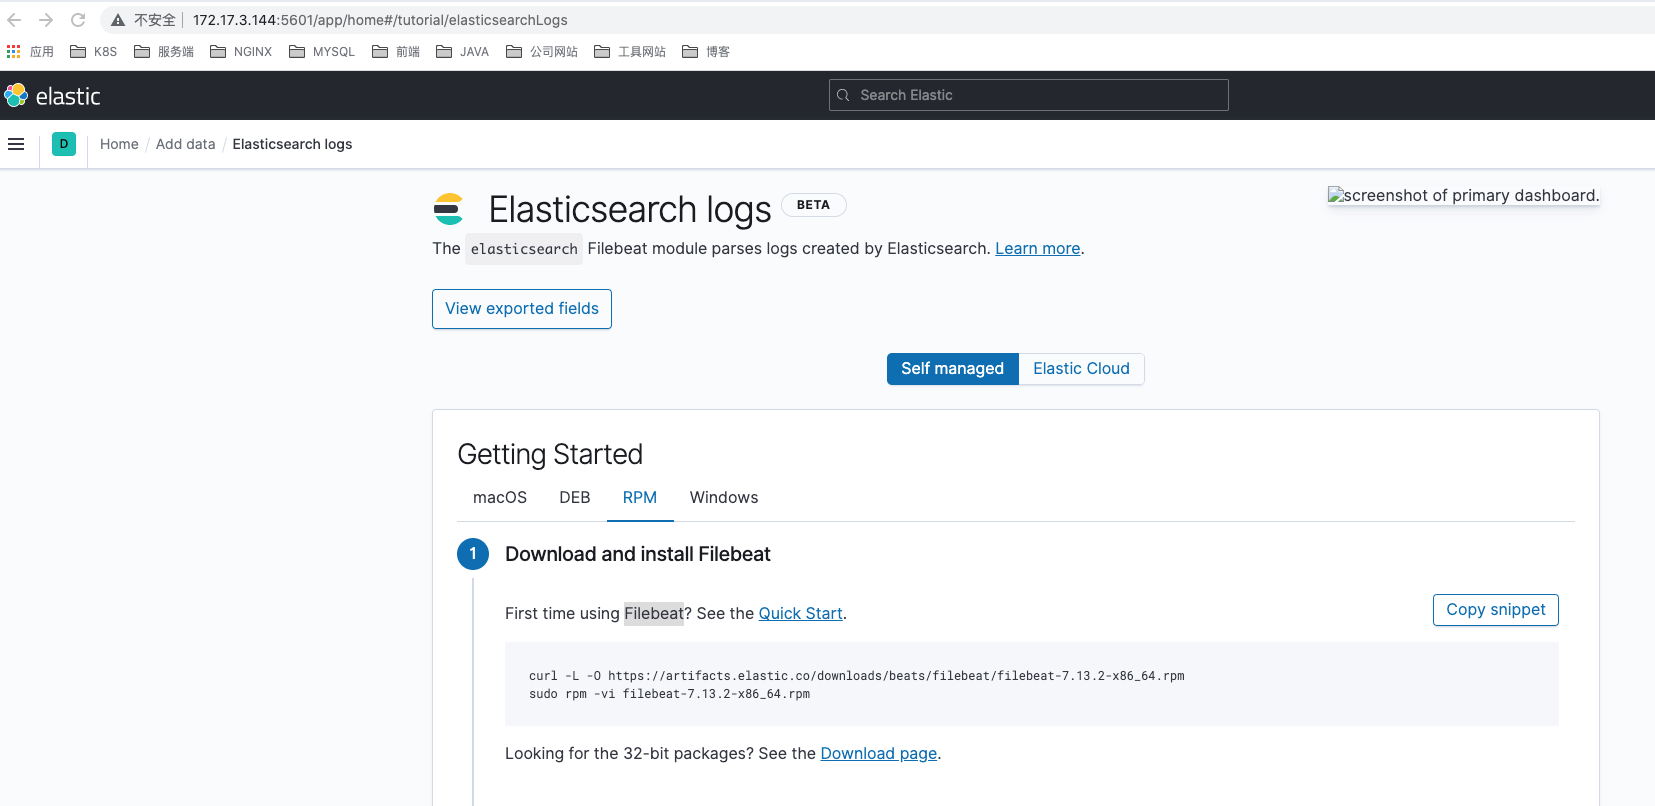Click the browser address bar URL
The image size is (1655, 806).
click(x=380, y=20)
